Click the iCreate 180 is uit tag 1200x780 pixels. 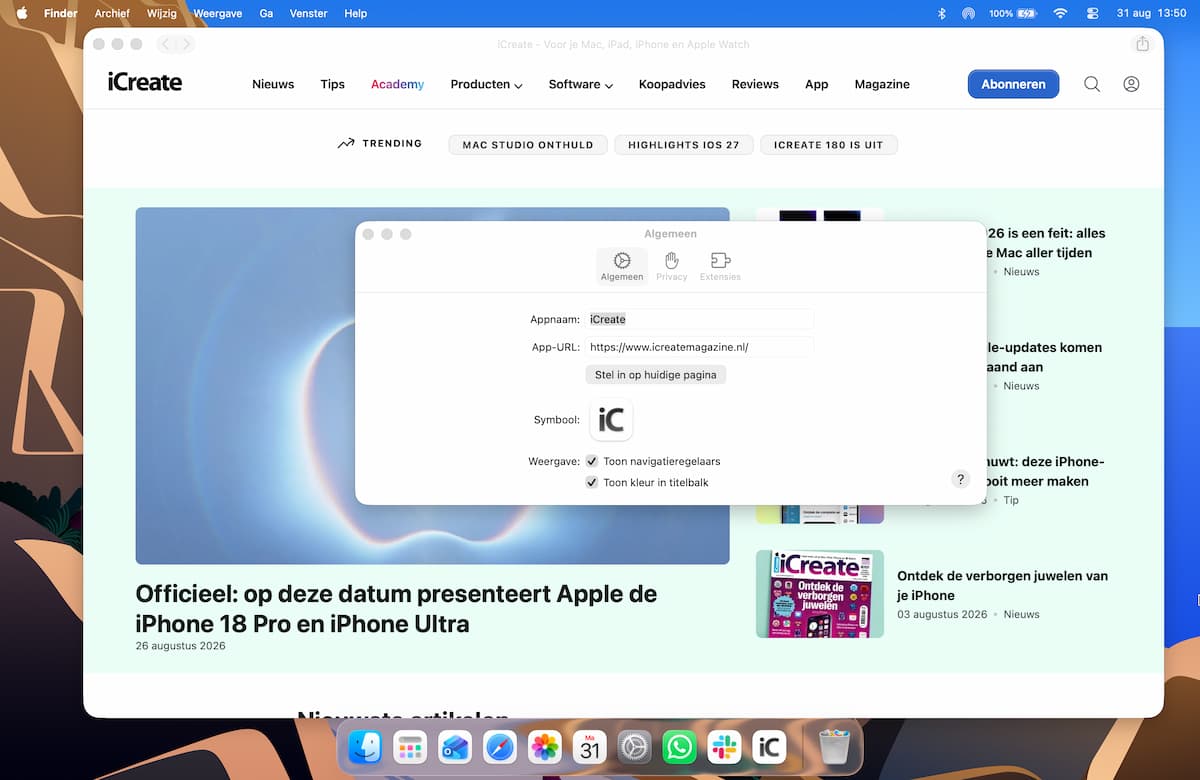click(829, 145)
